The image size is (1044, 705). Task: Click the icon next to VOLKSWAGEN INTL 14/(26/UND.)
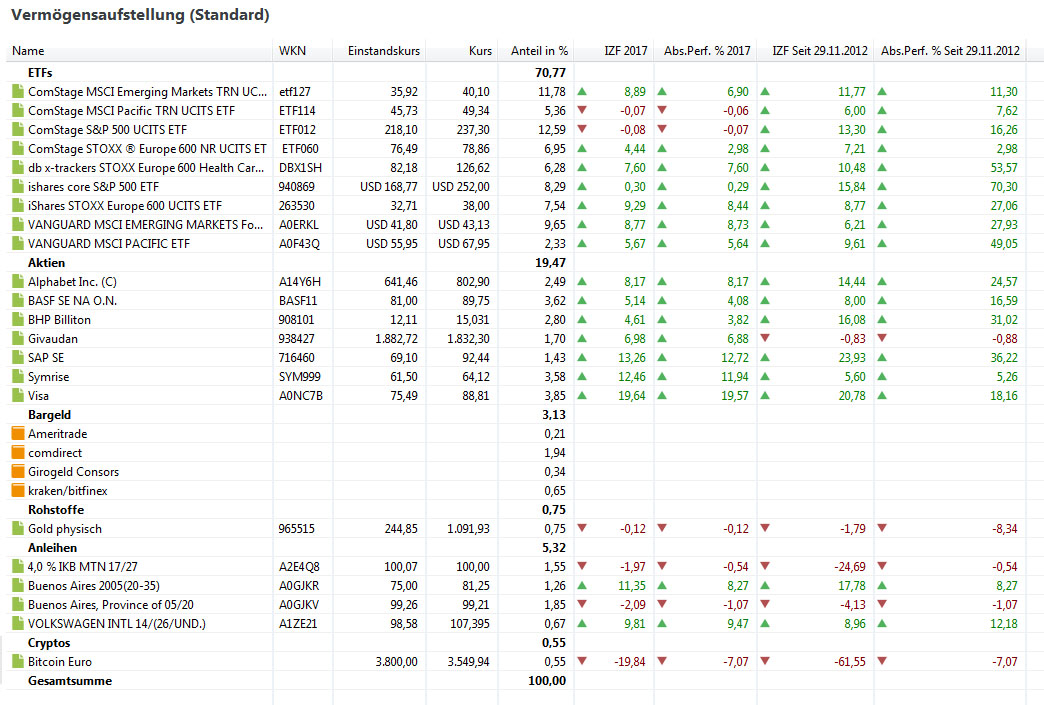click(18, 624)
